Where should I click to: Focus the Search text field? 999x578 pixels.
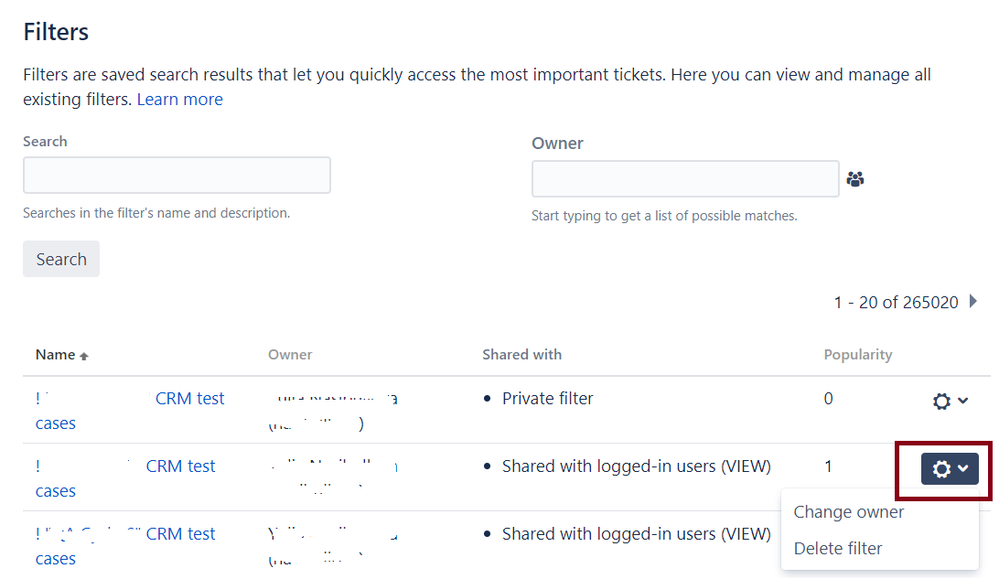(x=176, y=175)
